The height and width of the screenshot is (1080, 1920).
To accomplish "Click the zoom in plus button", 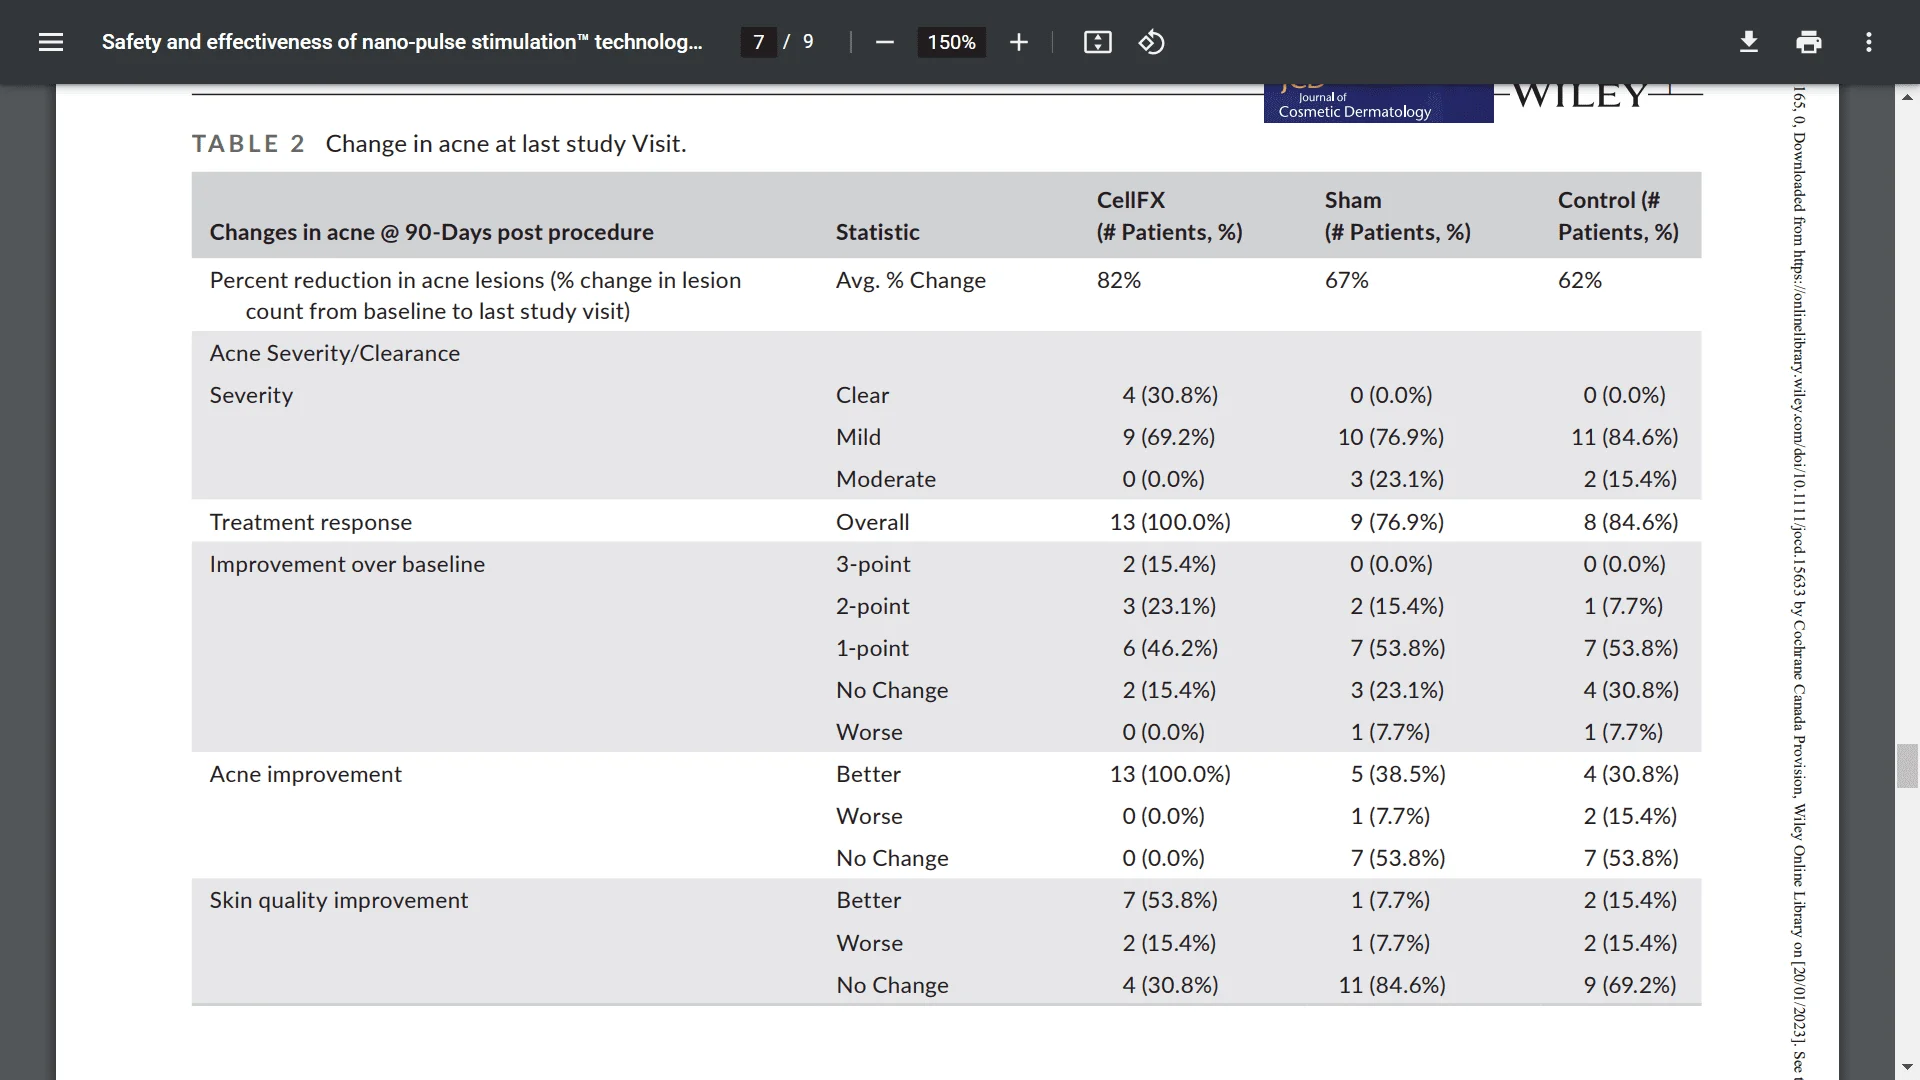I will [x=1018, y=42].
